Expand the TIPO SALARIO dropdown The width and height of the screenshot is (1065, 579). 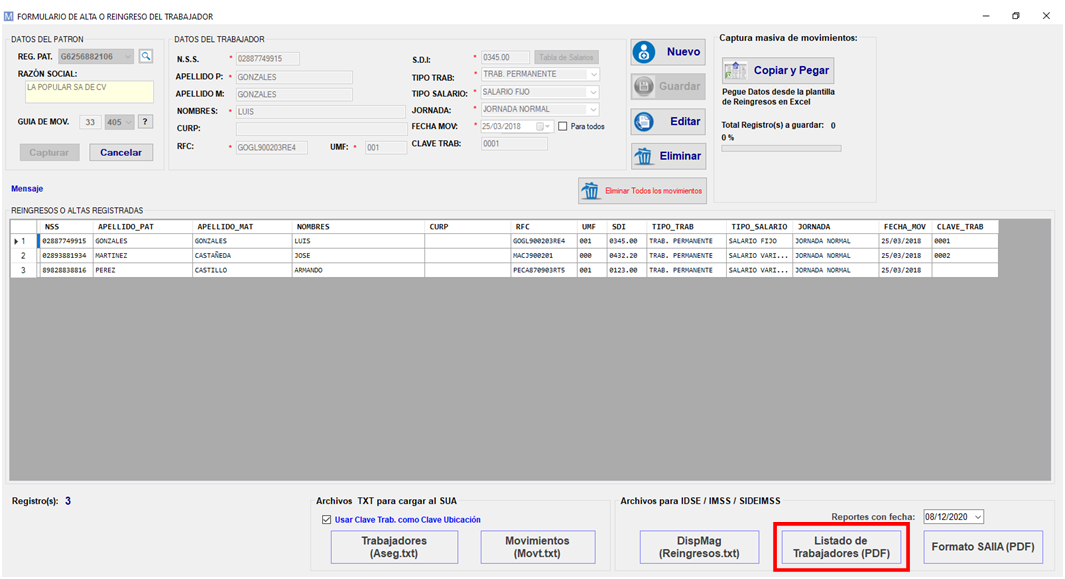(594, 92)
